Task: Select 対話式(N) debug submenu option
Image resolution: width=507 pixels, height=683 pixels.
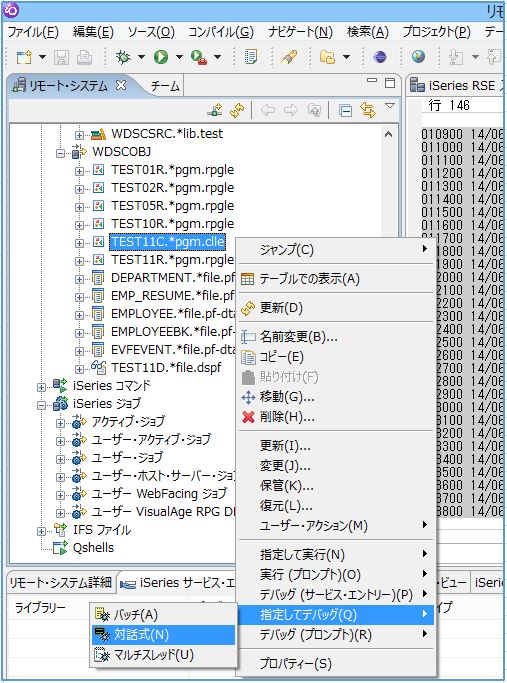Action: click(x=163, y=635)
